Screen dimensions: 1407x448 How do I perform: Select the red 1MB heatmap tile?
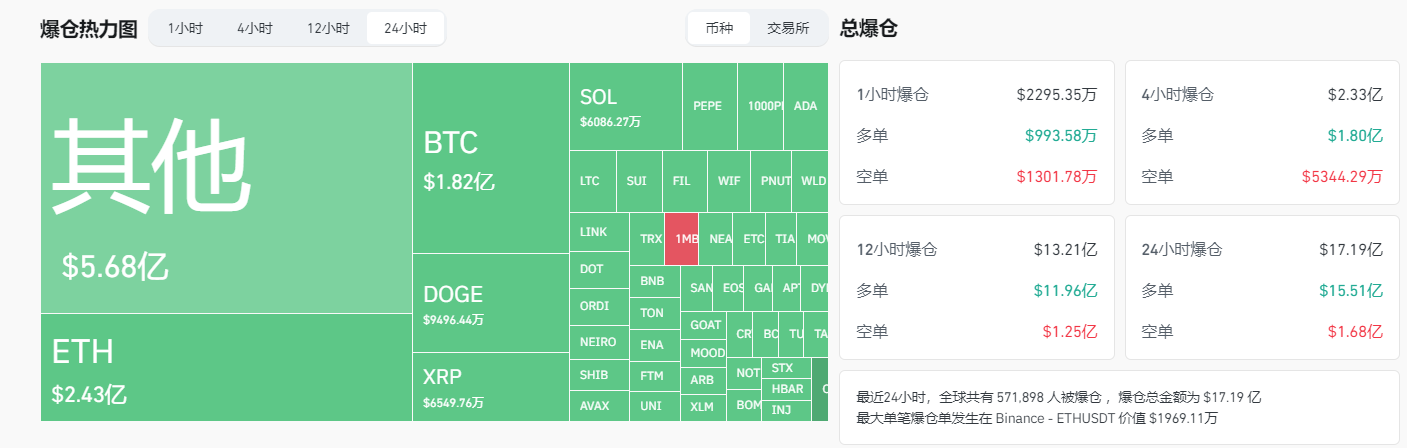681,239
